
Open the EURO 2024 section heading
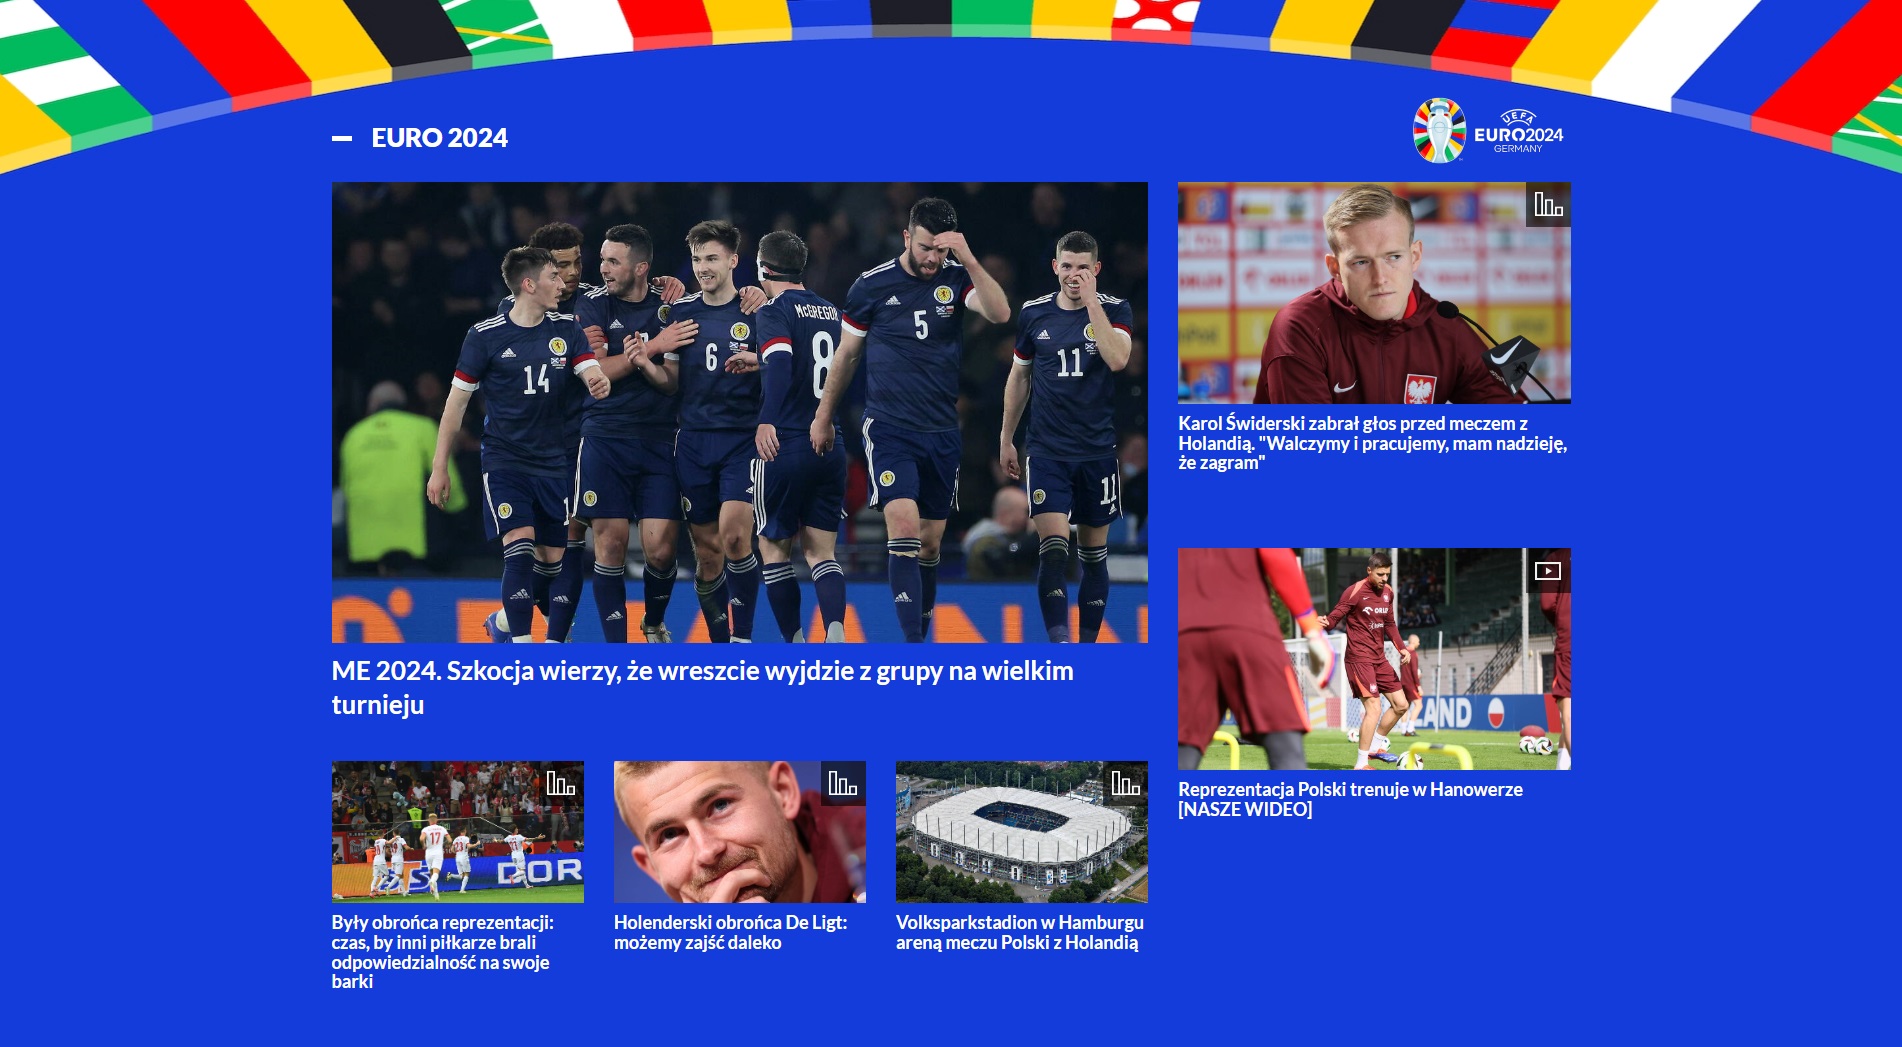click(439, 138)
